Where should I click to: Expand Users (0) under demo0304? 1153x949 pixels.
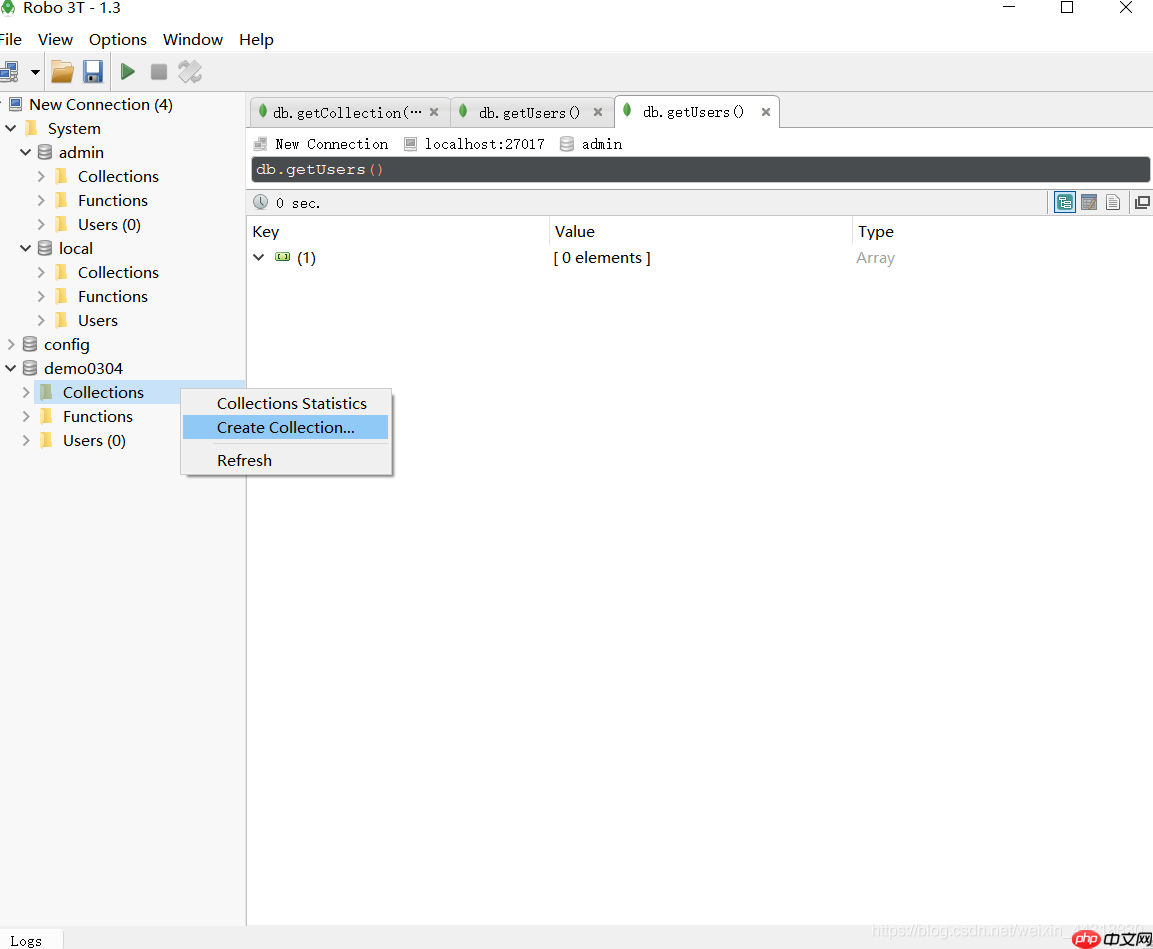26,441
